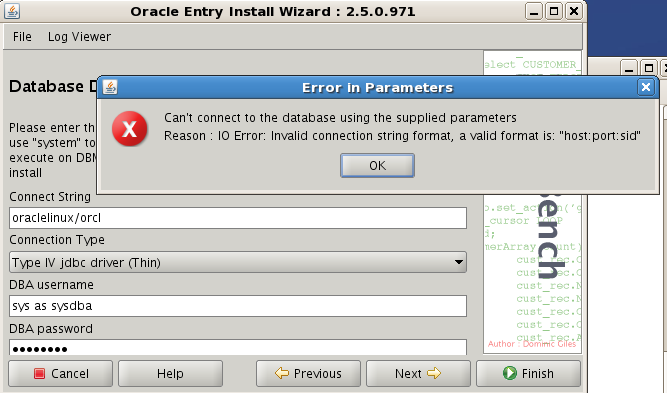Click the 'Can't connect to the database' message
The image size is (667, 393).
point(340,117)
